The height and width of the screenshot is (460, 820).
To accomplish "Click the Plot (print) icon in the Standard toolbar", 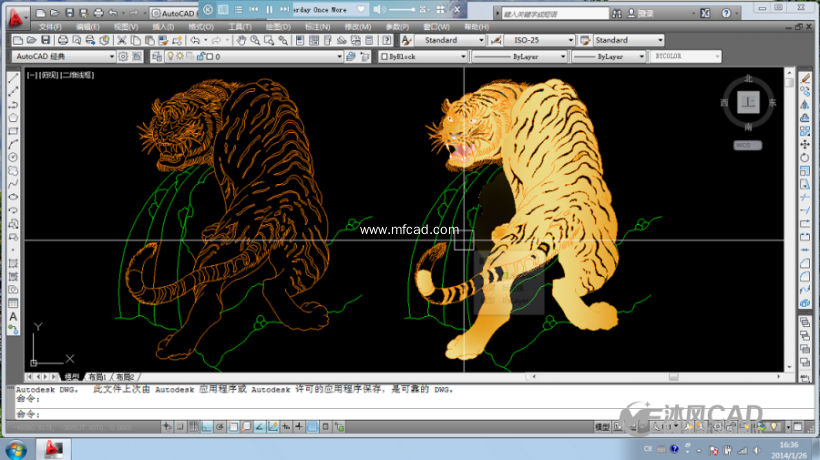I will [x=63, y=40].
